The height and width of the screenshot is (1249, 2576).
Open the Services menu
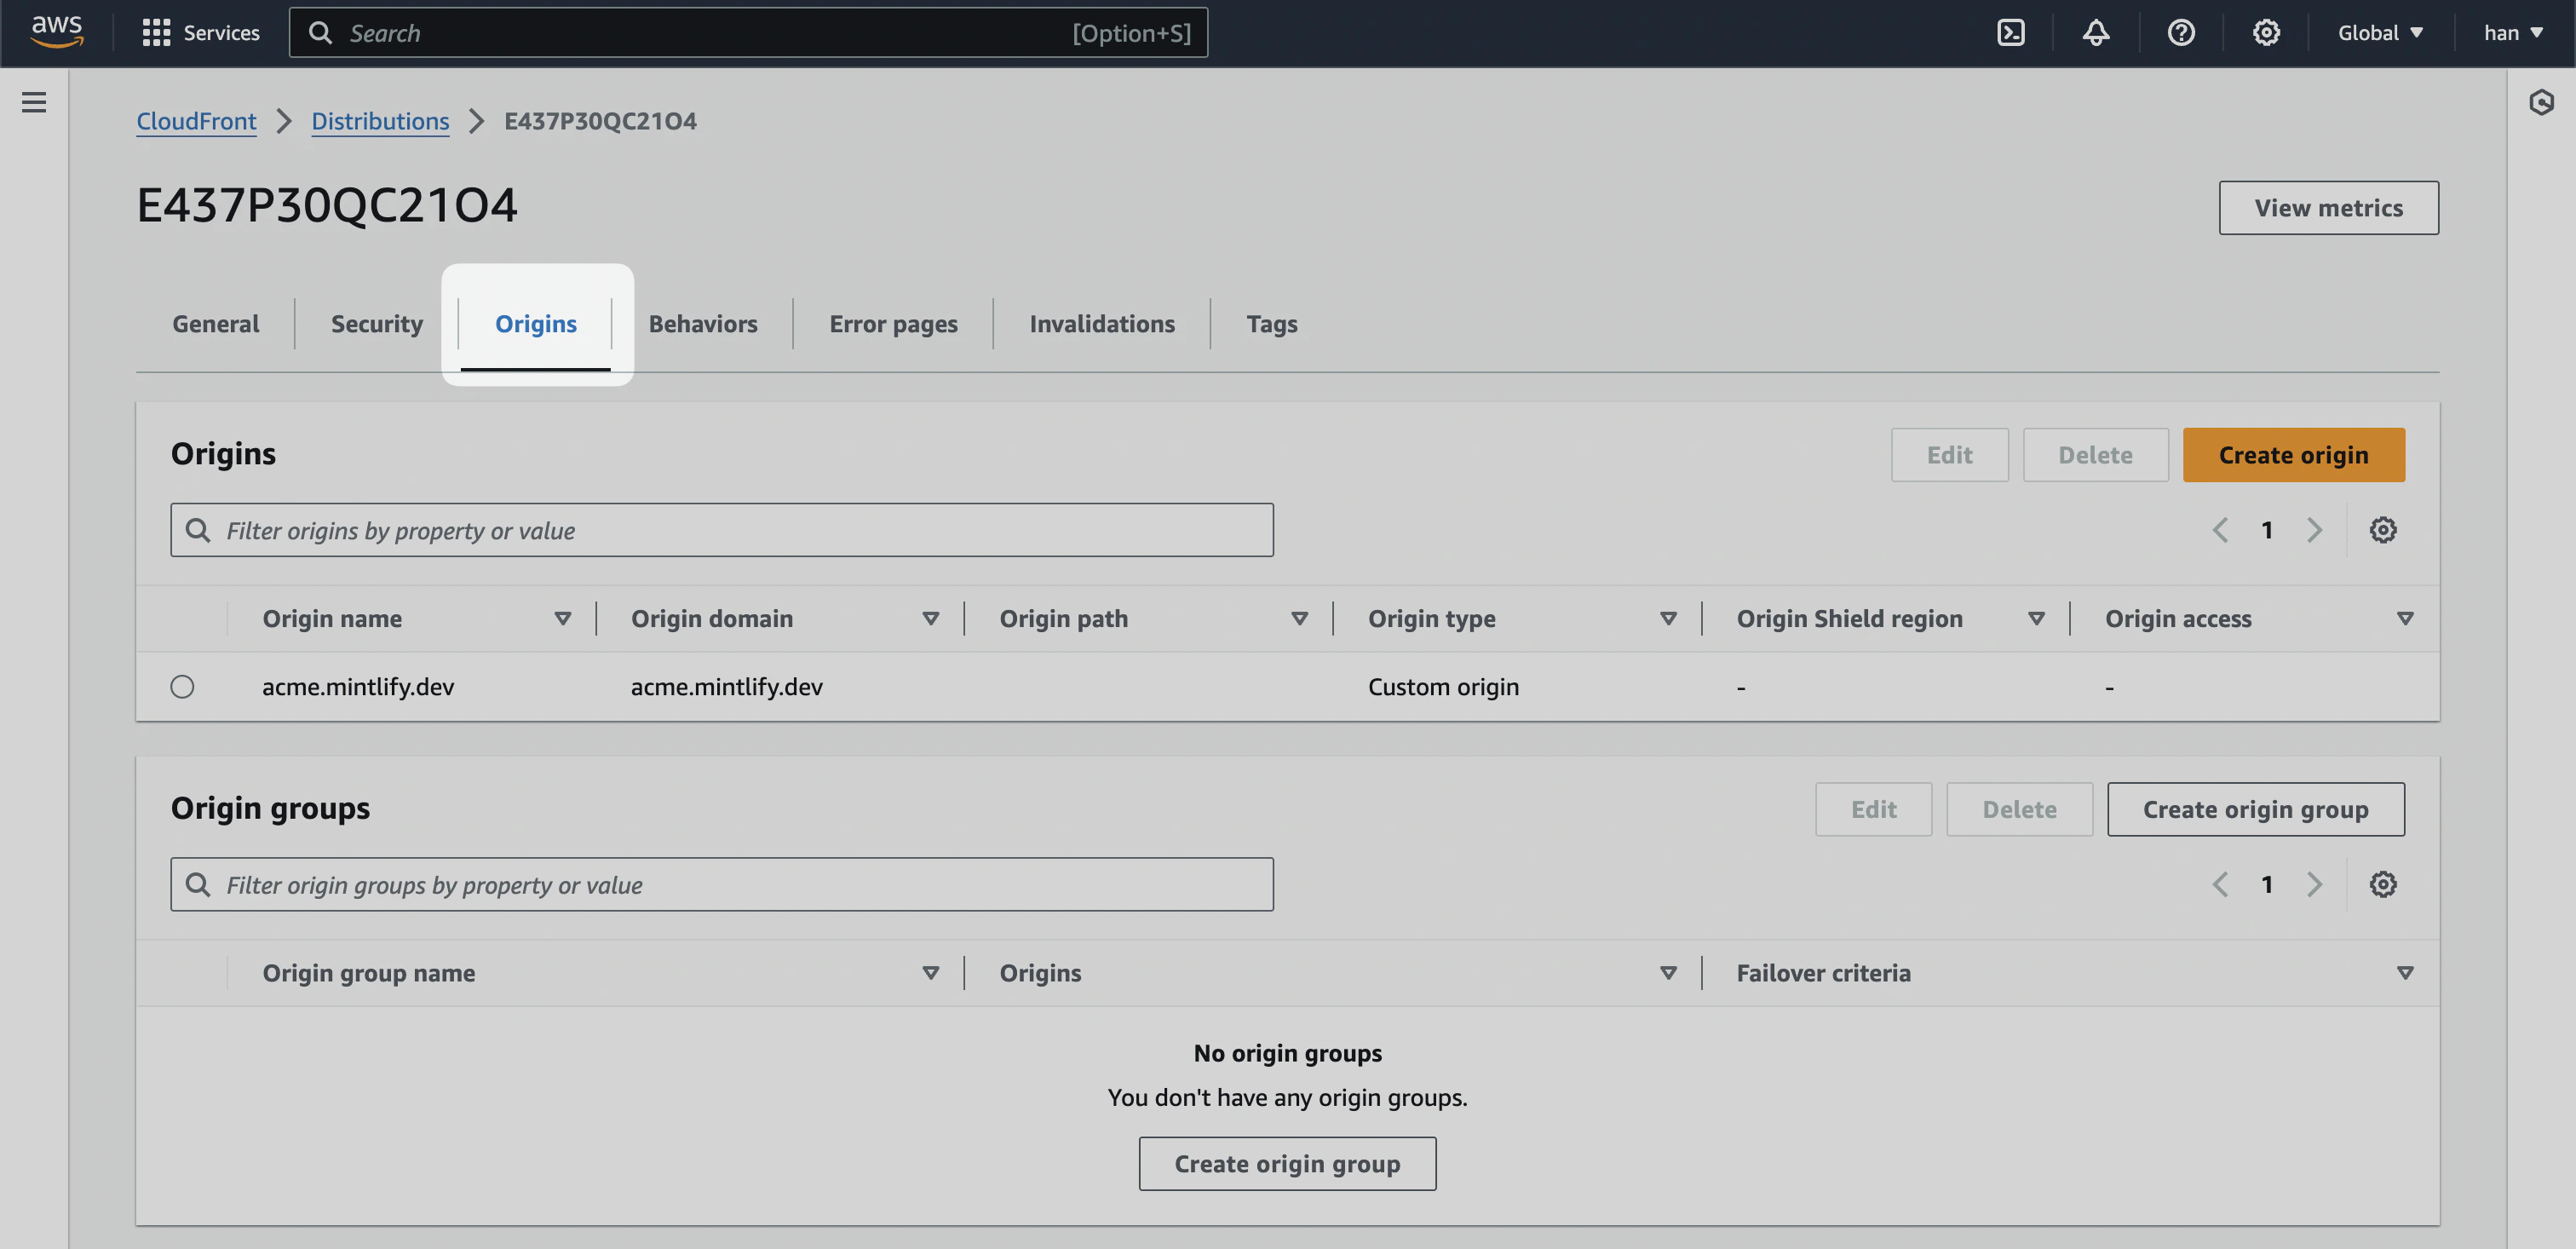coord(201,32)
